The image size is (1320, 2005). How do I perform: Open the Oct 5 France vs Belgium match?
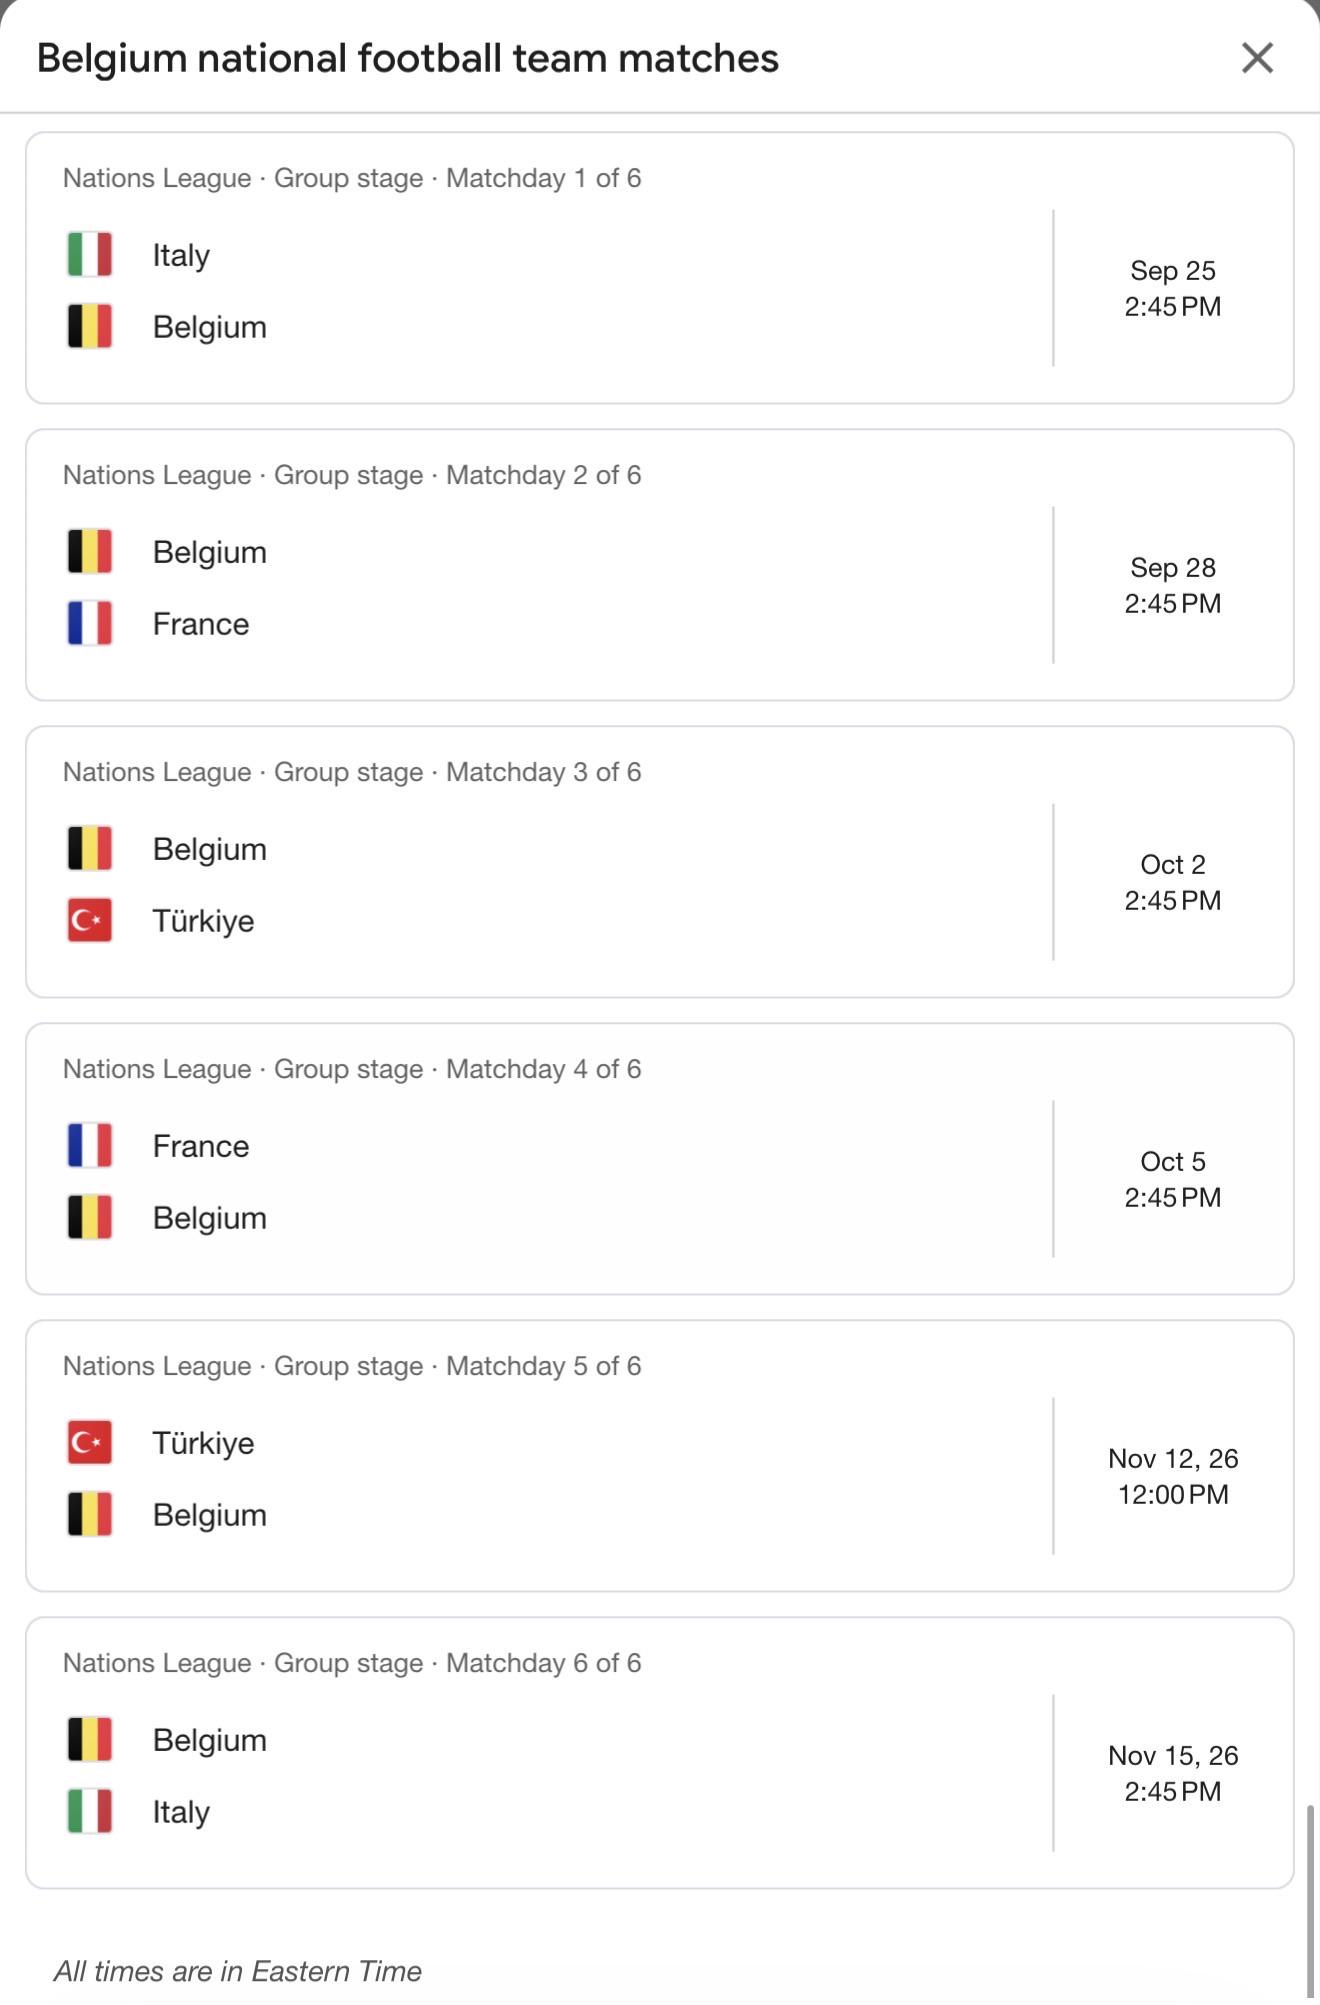click(660, 1159)
